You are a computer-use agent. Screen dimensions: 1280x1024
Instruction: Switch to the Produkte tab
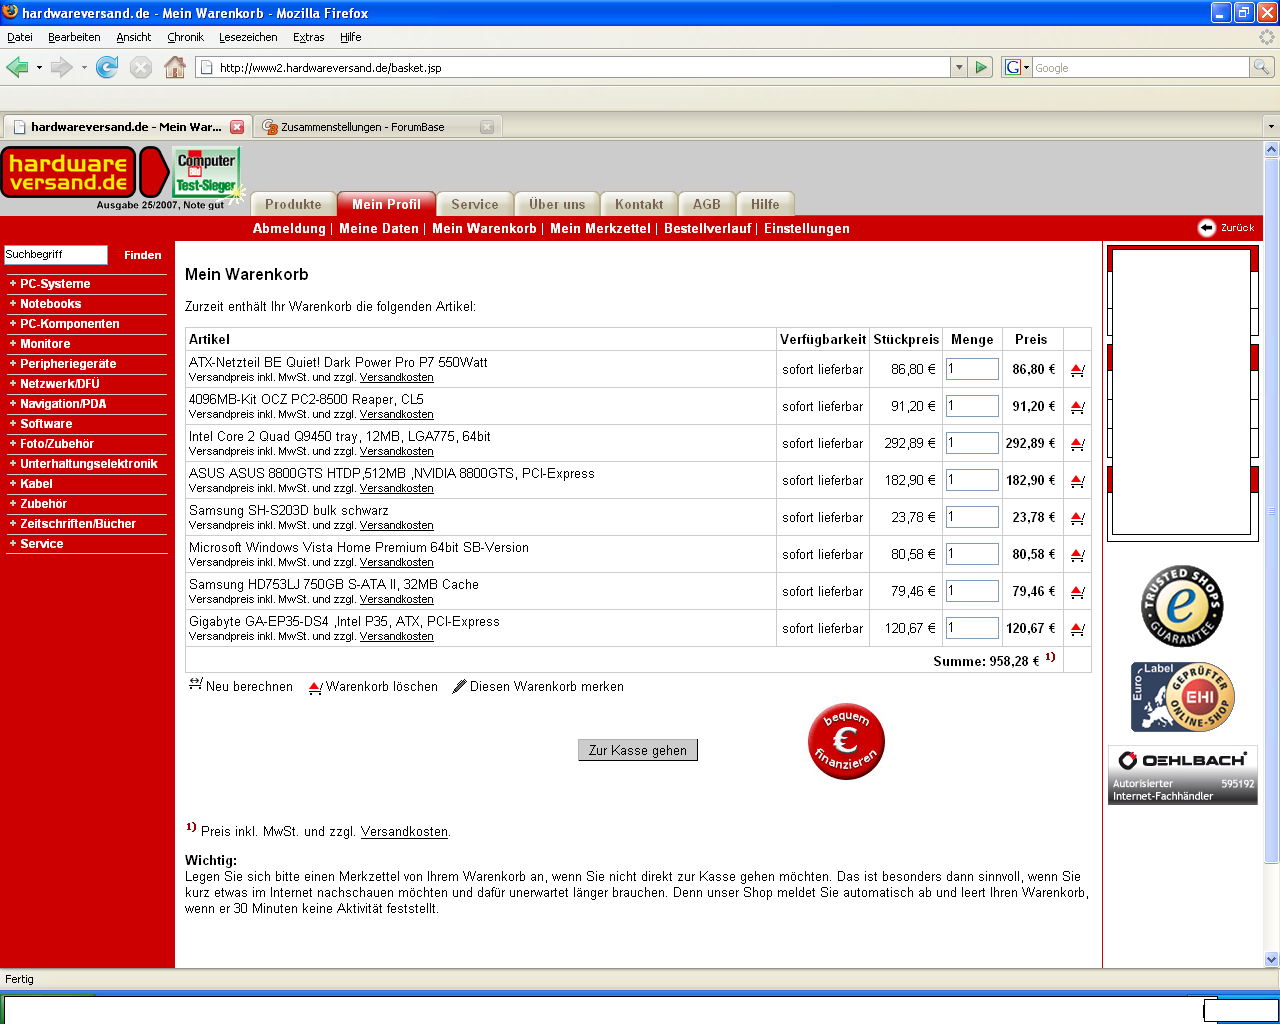click(293, 204)
